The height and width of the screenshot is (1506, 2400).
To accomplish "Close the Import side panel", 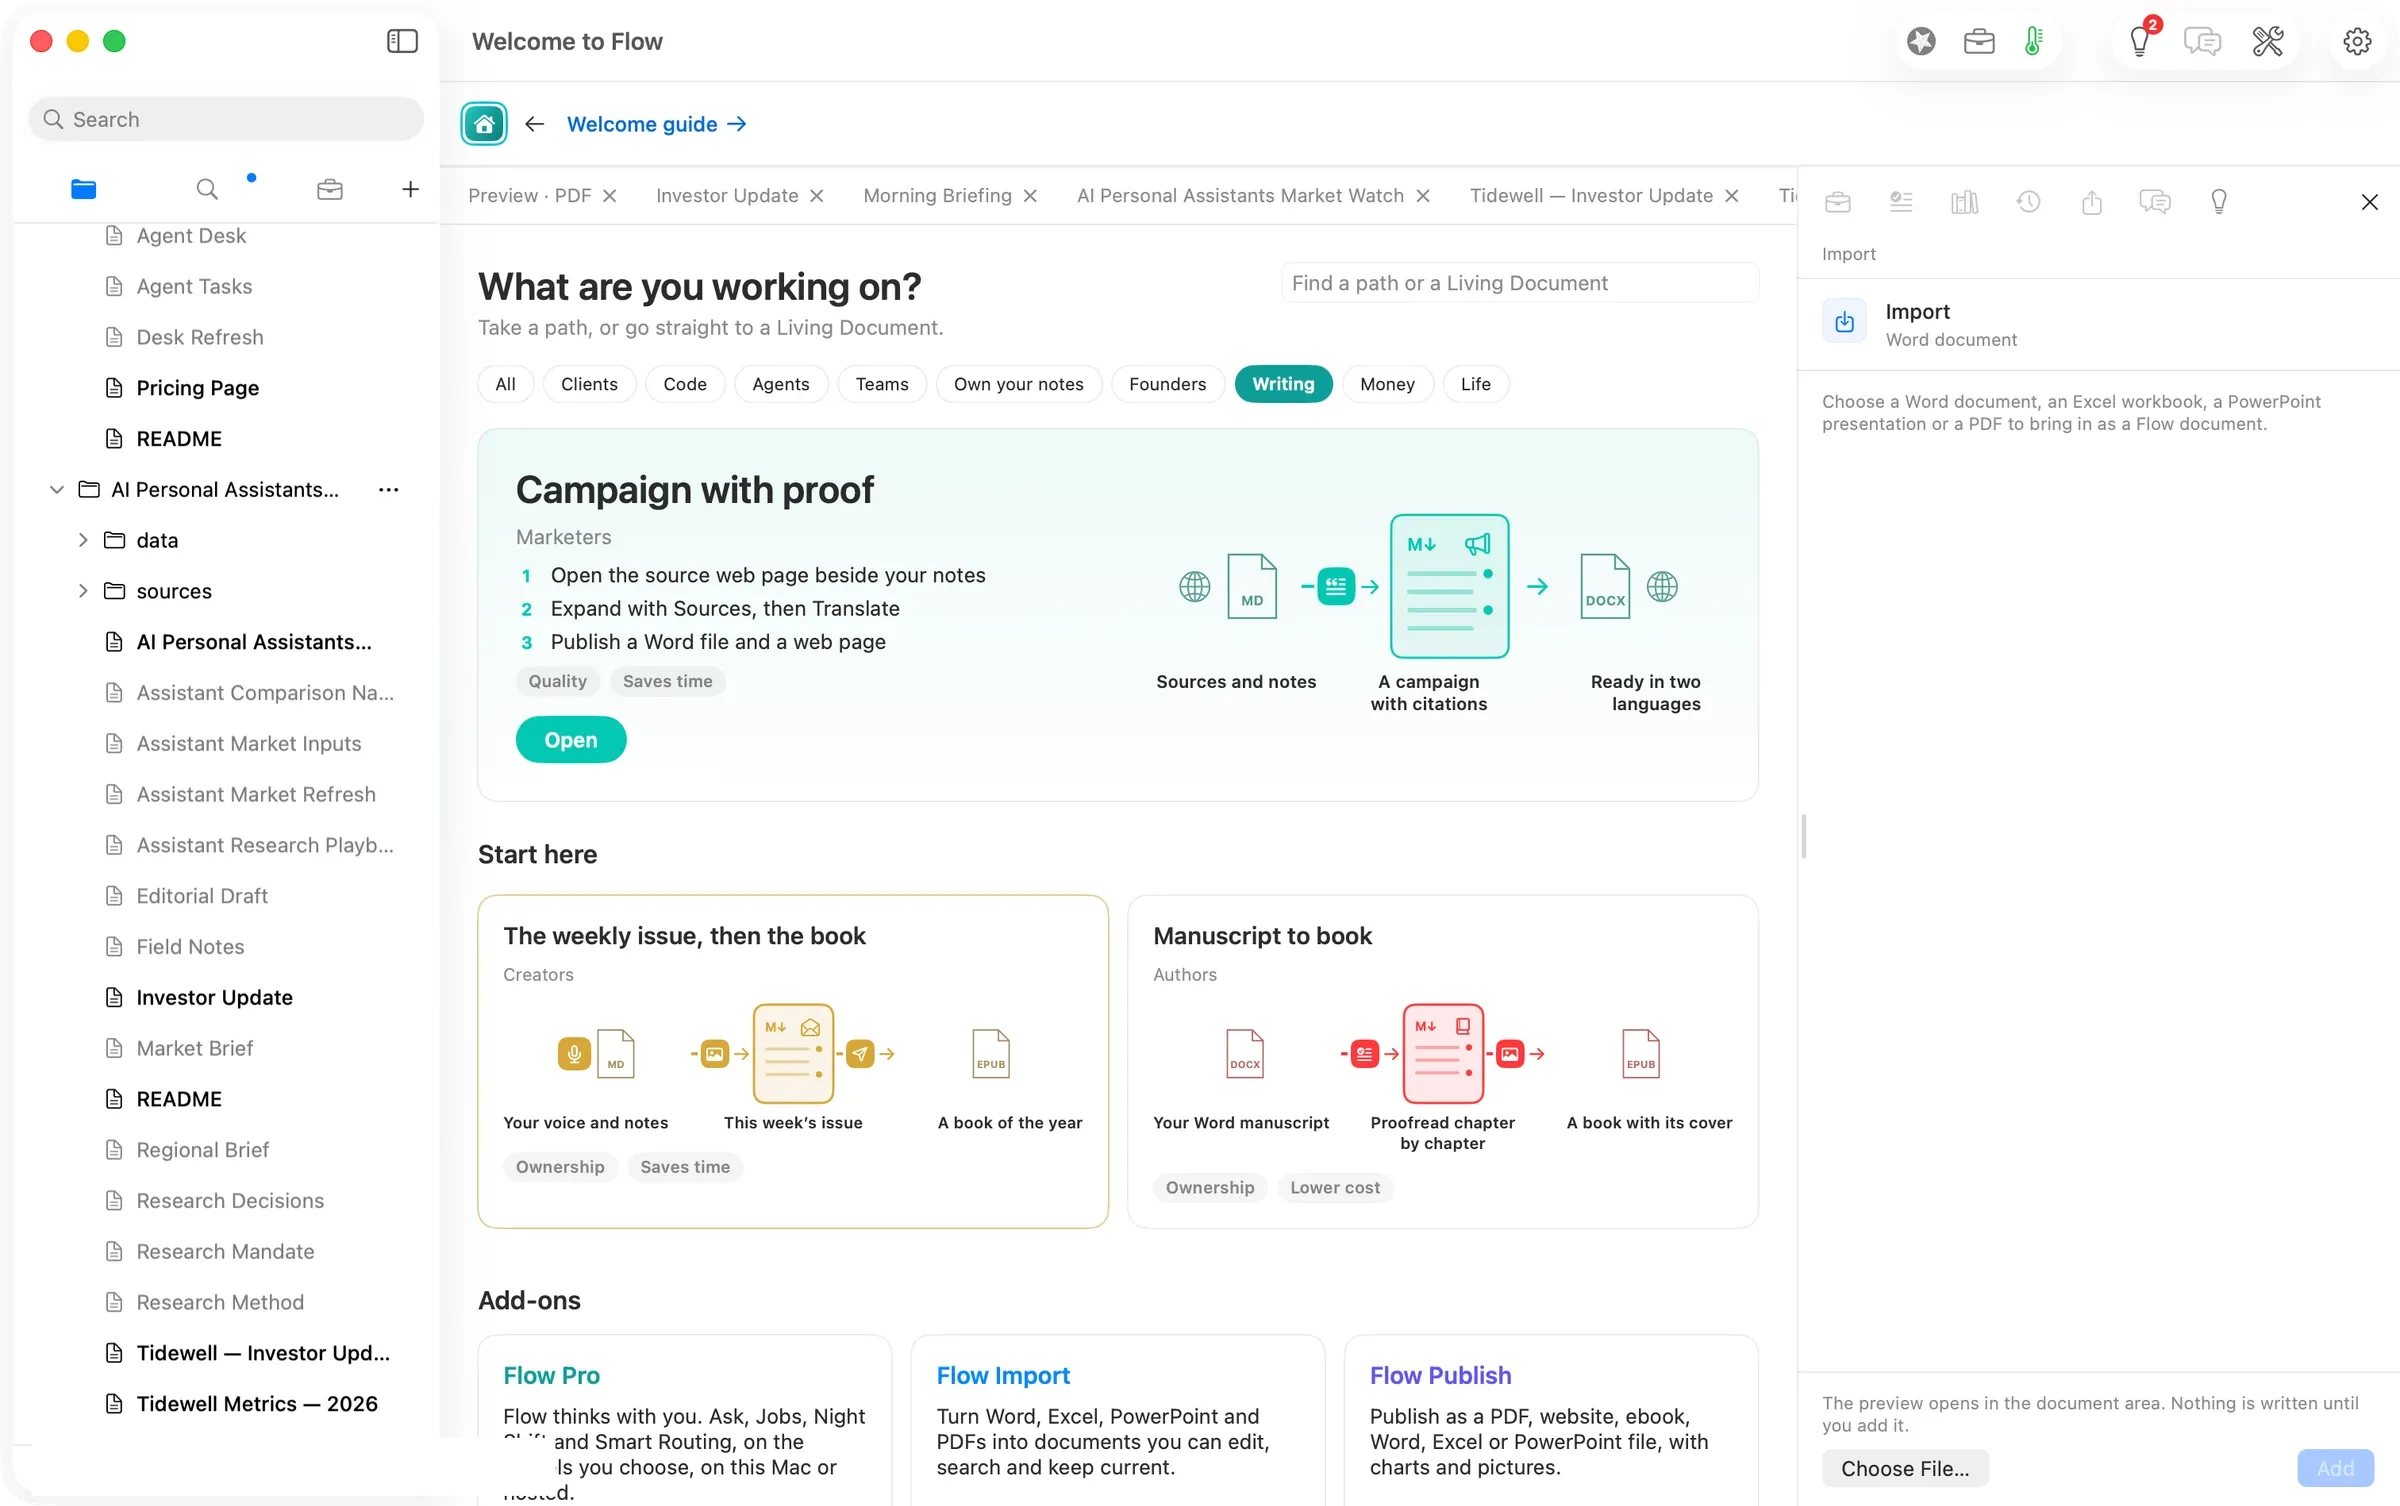I will point(2369,202).
